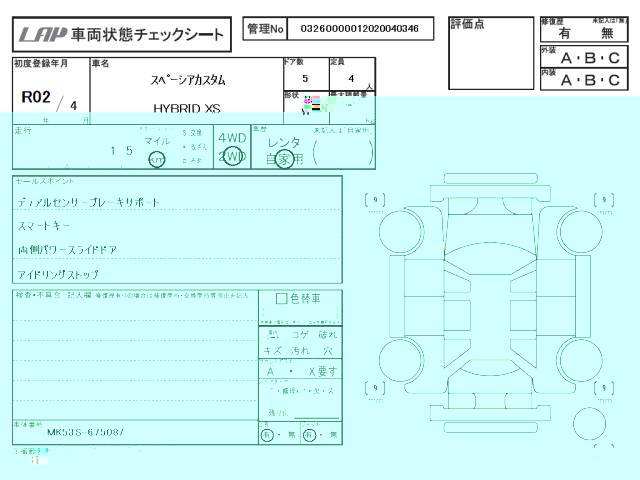Click the first blank line of the 検査・不具合 notes area

[x=136, y=311]
